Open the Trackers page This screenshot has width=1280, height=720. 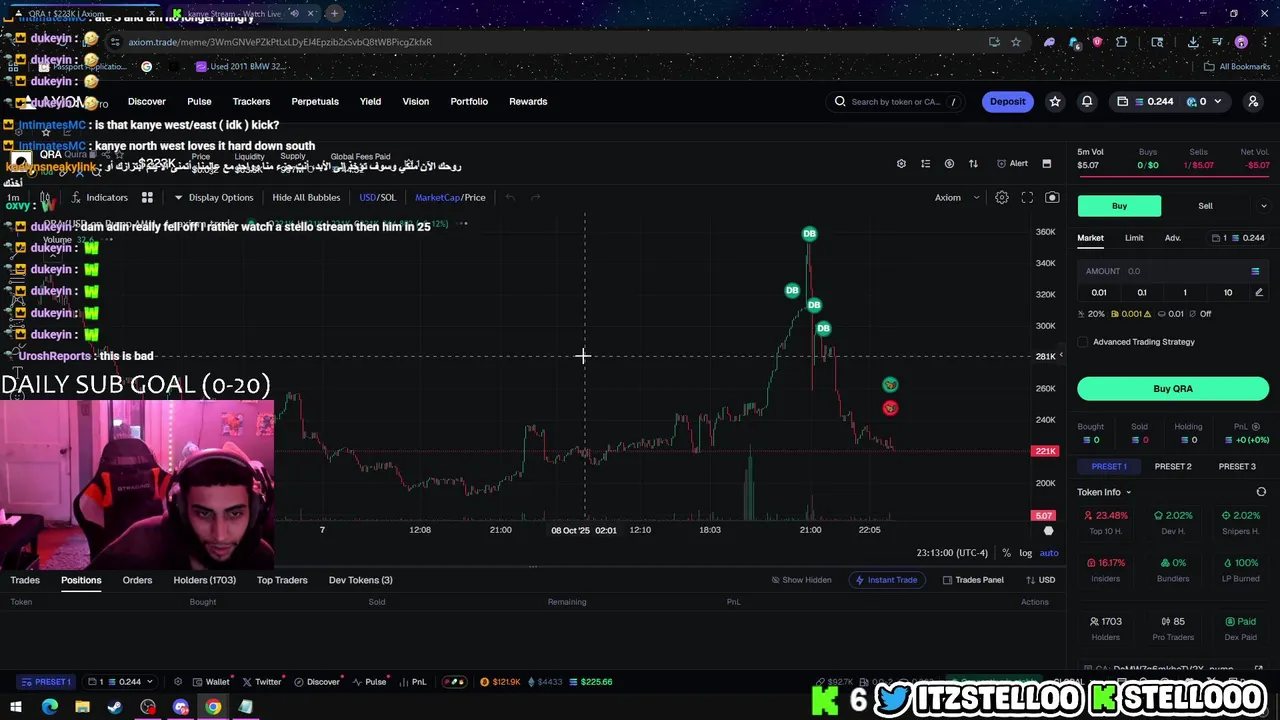pyautogui.click(x=251, y=101)
